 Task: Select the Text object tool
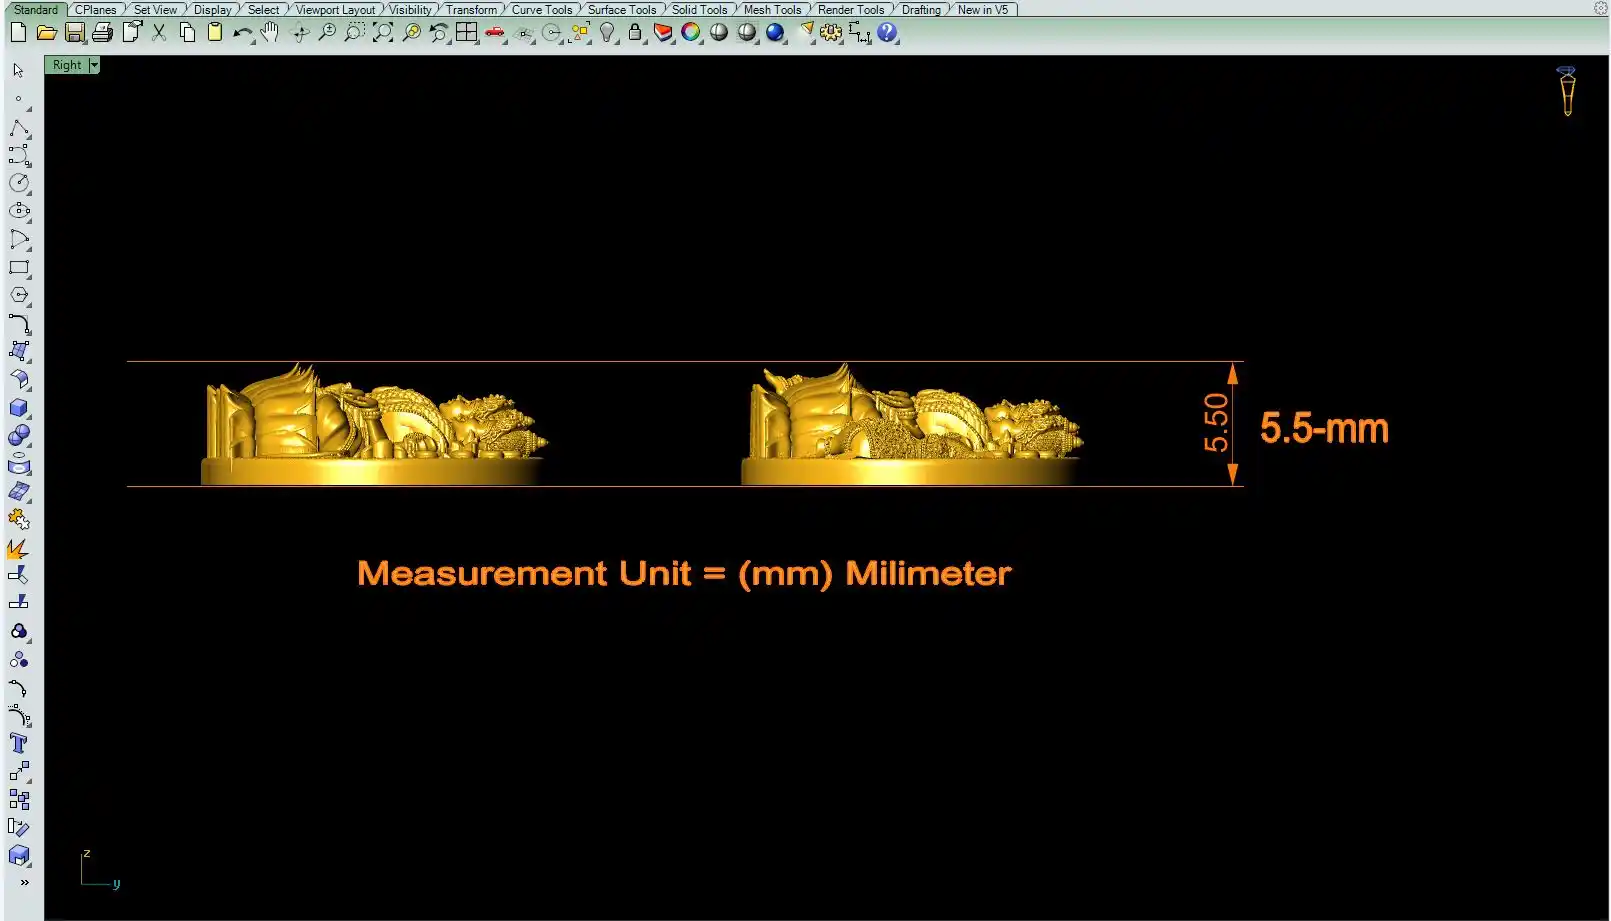point(19,743)
